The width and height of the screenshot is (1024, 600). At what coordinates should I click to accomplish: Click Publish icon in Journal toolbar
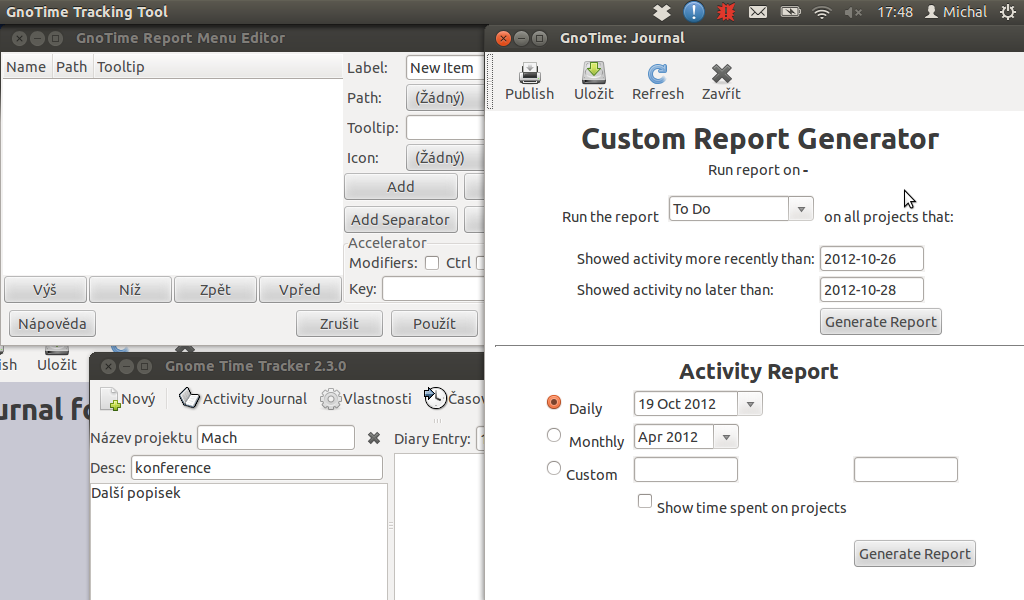click(529, 82)
